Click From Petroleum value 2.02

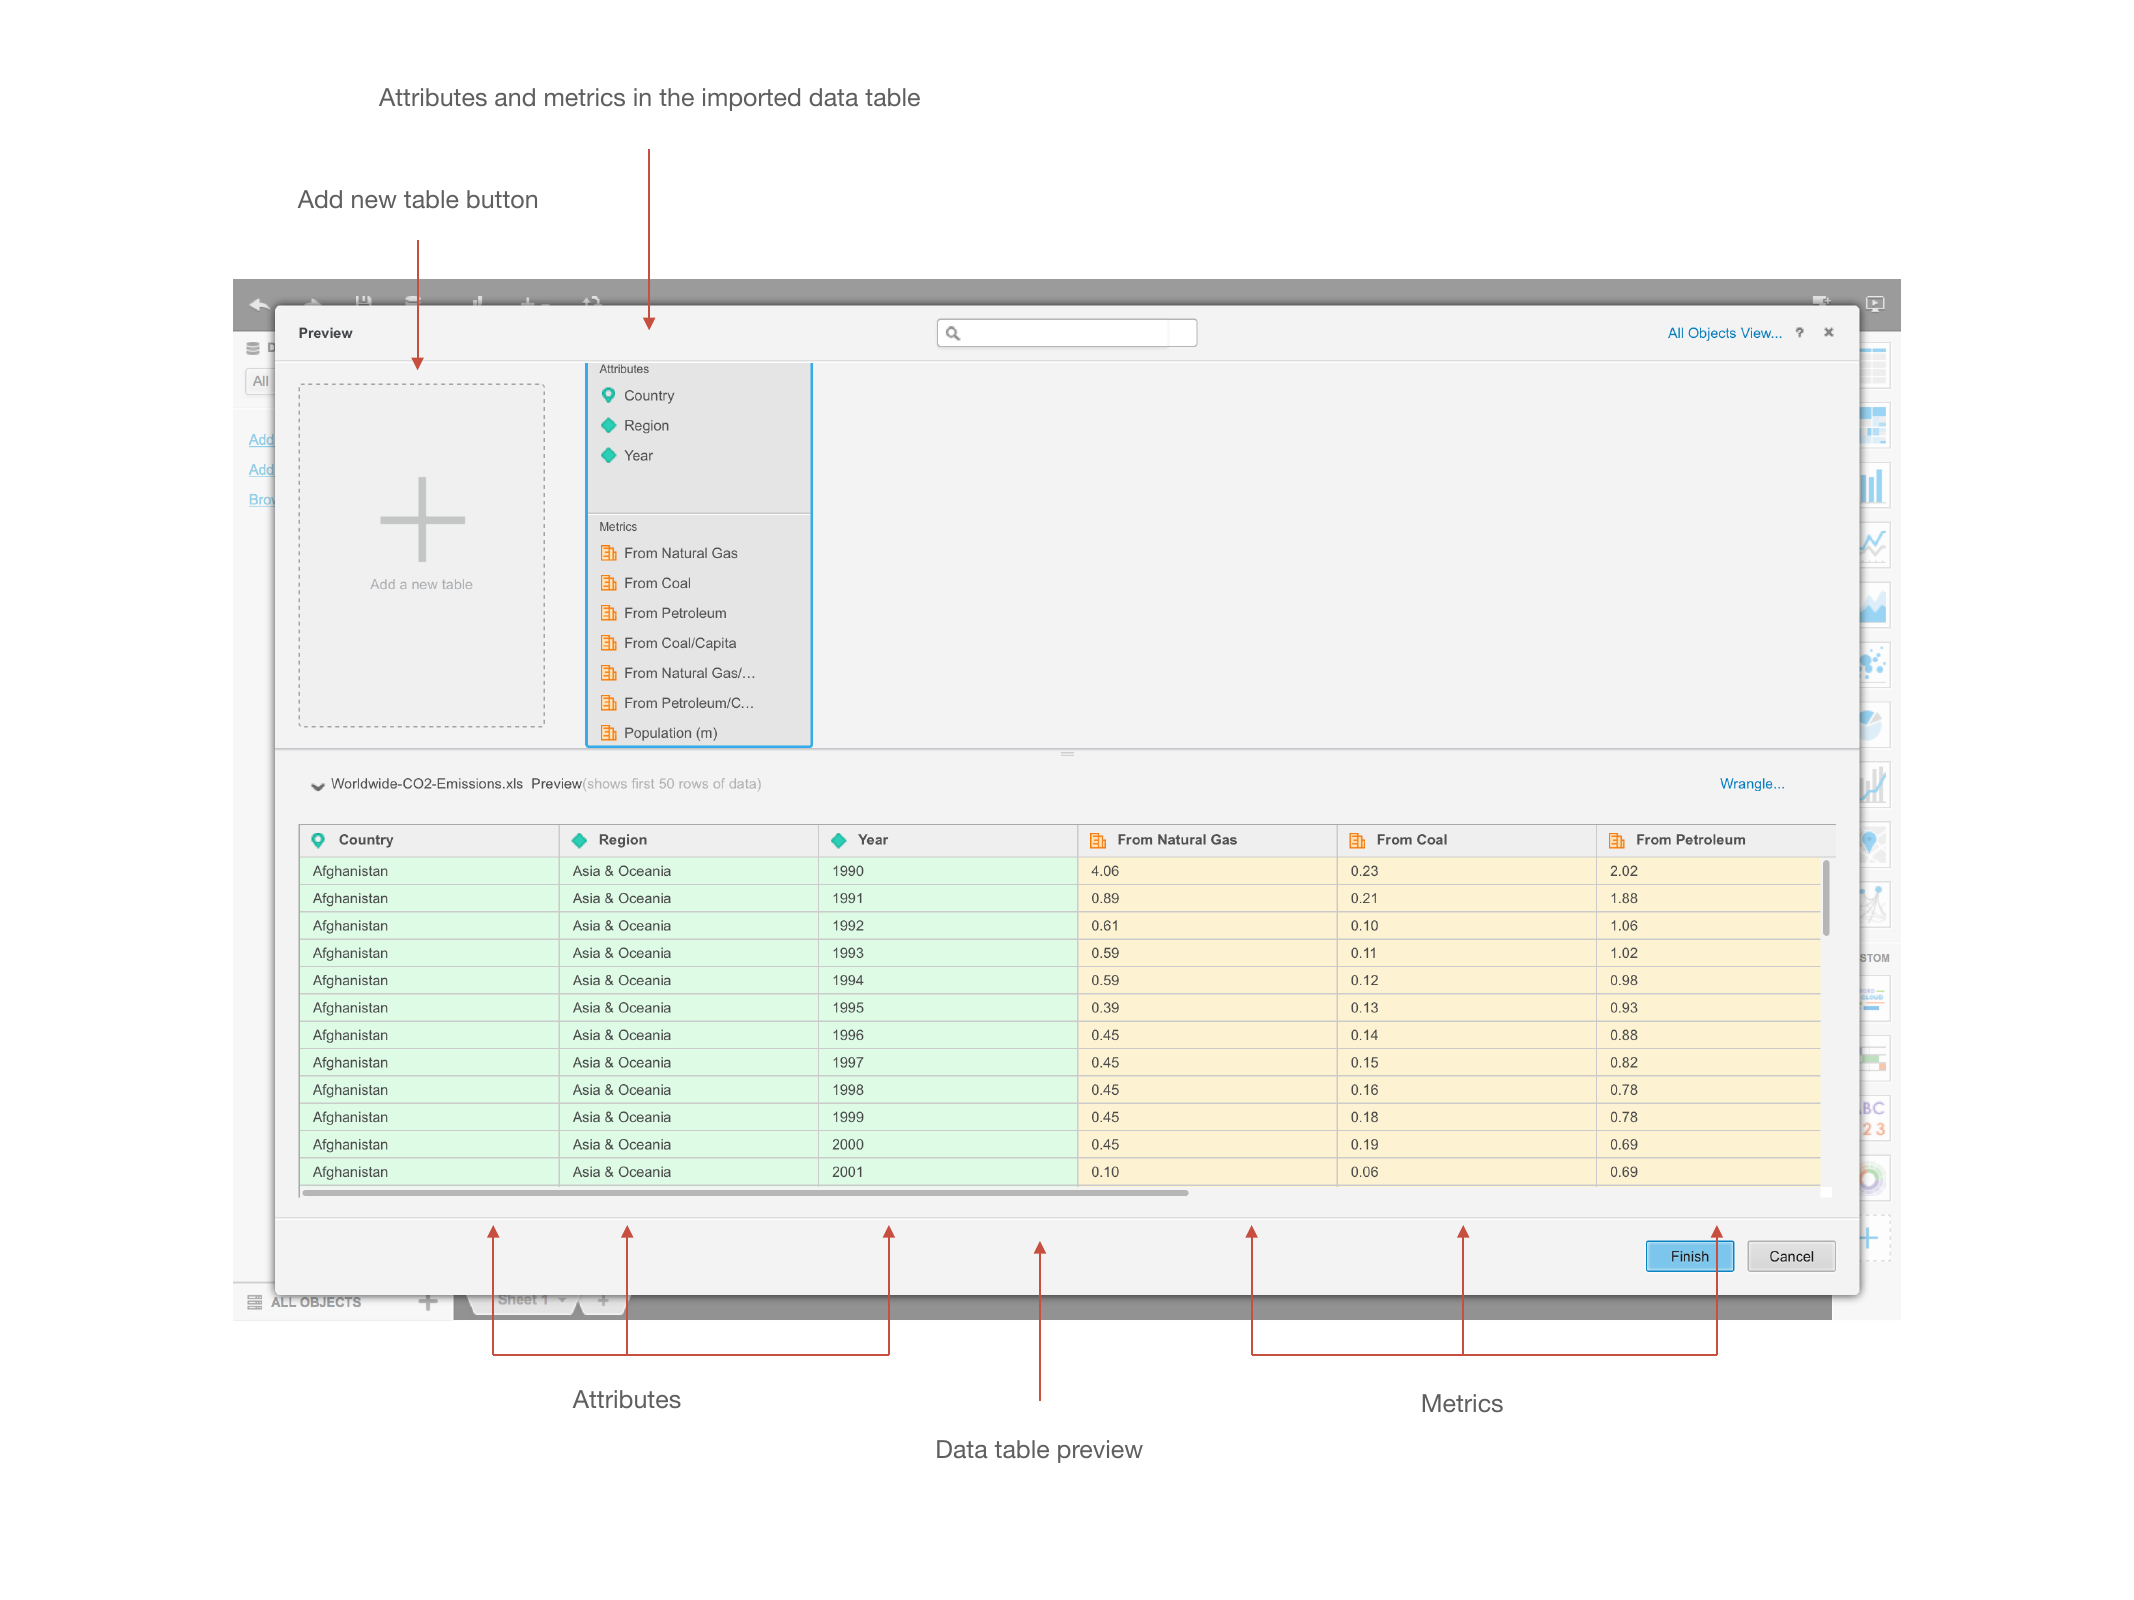point(1709,871)
